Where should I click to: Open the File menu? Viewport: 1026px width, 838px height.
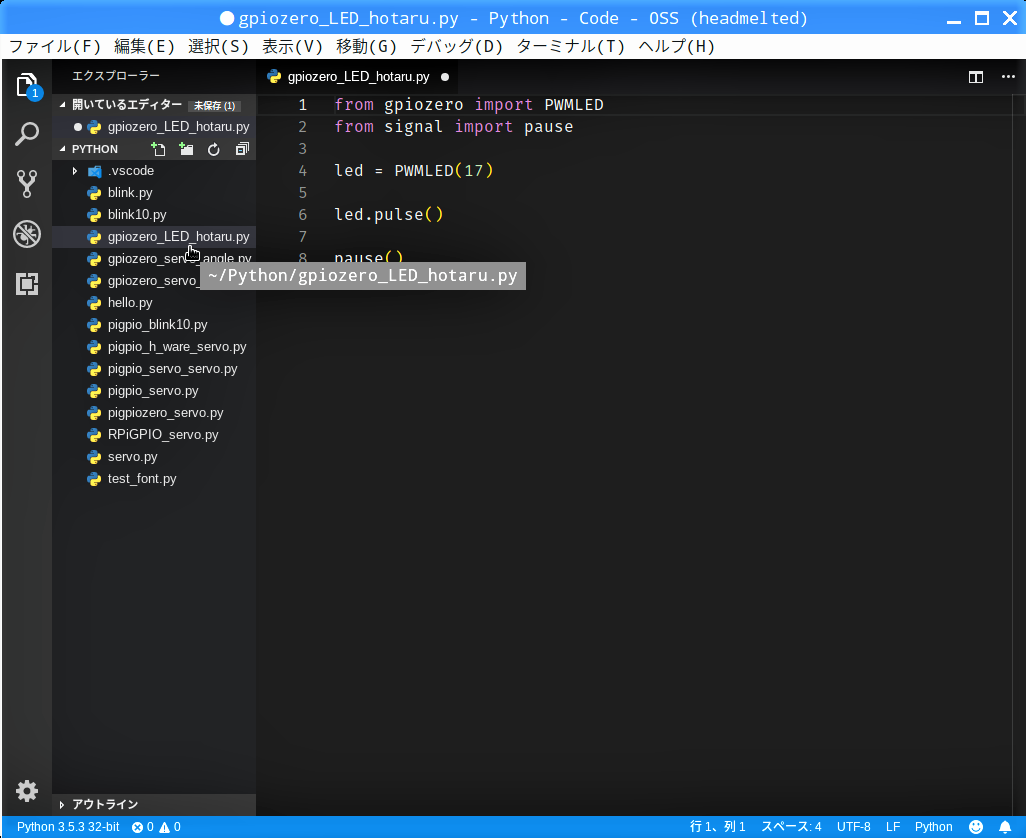(56, 46)
